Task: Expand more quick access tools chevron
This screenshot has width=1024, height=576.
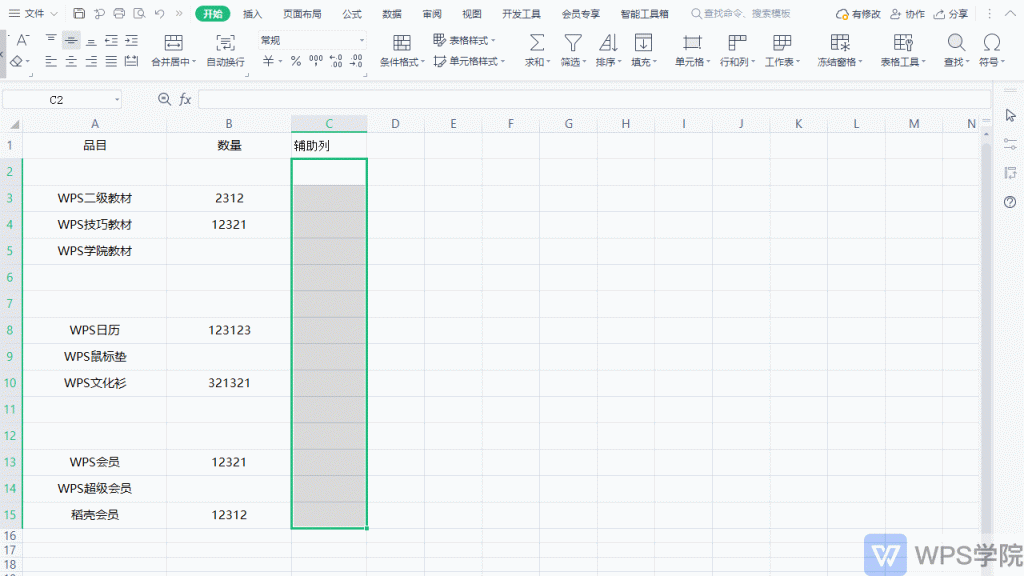Action: [179, 14]
